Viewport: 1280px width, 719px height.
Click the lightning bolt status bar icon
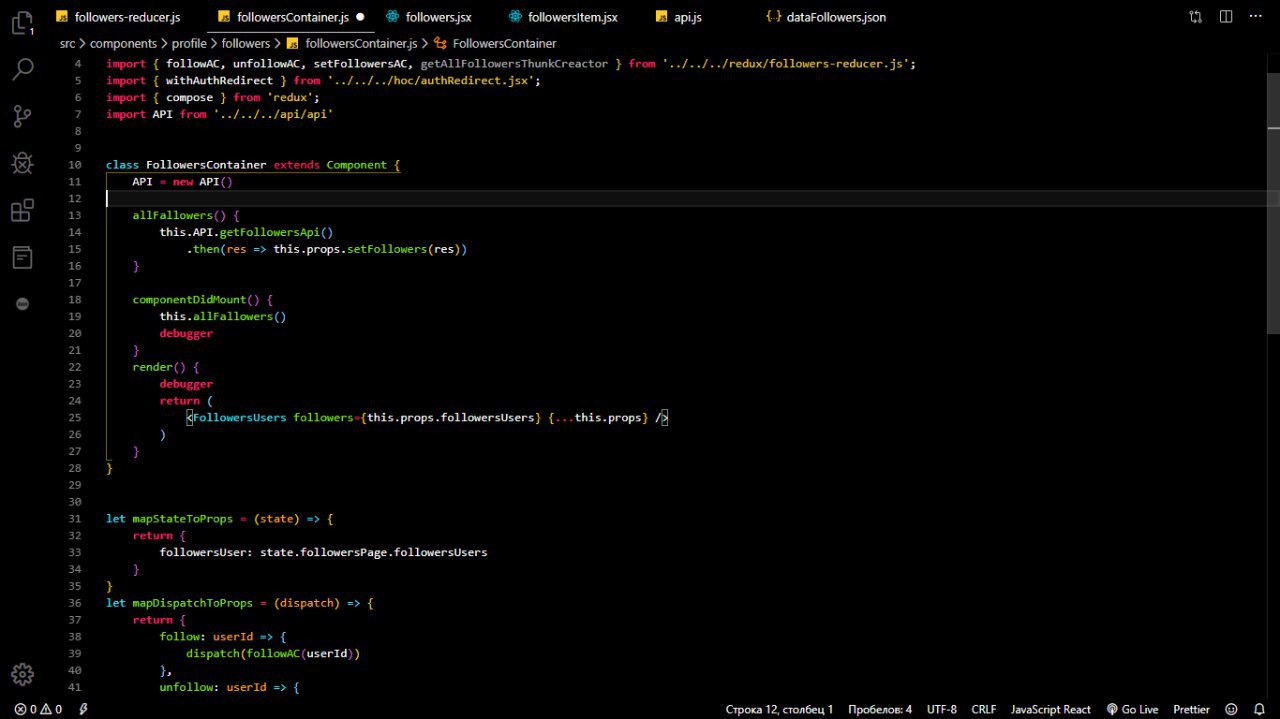(x=83, y=709)
